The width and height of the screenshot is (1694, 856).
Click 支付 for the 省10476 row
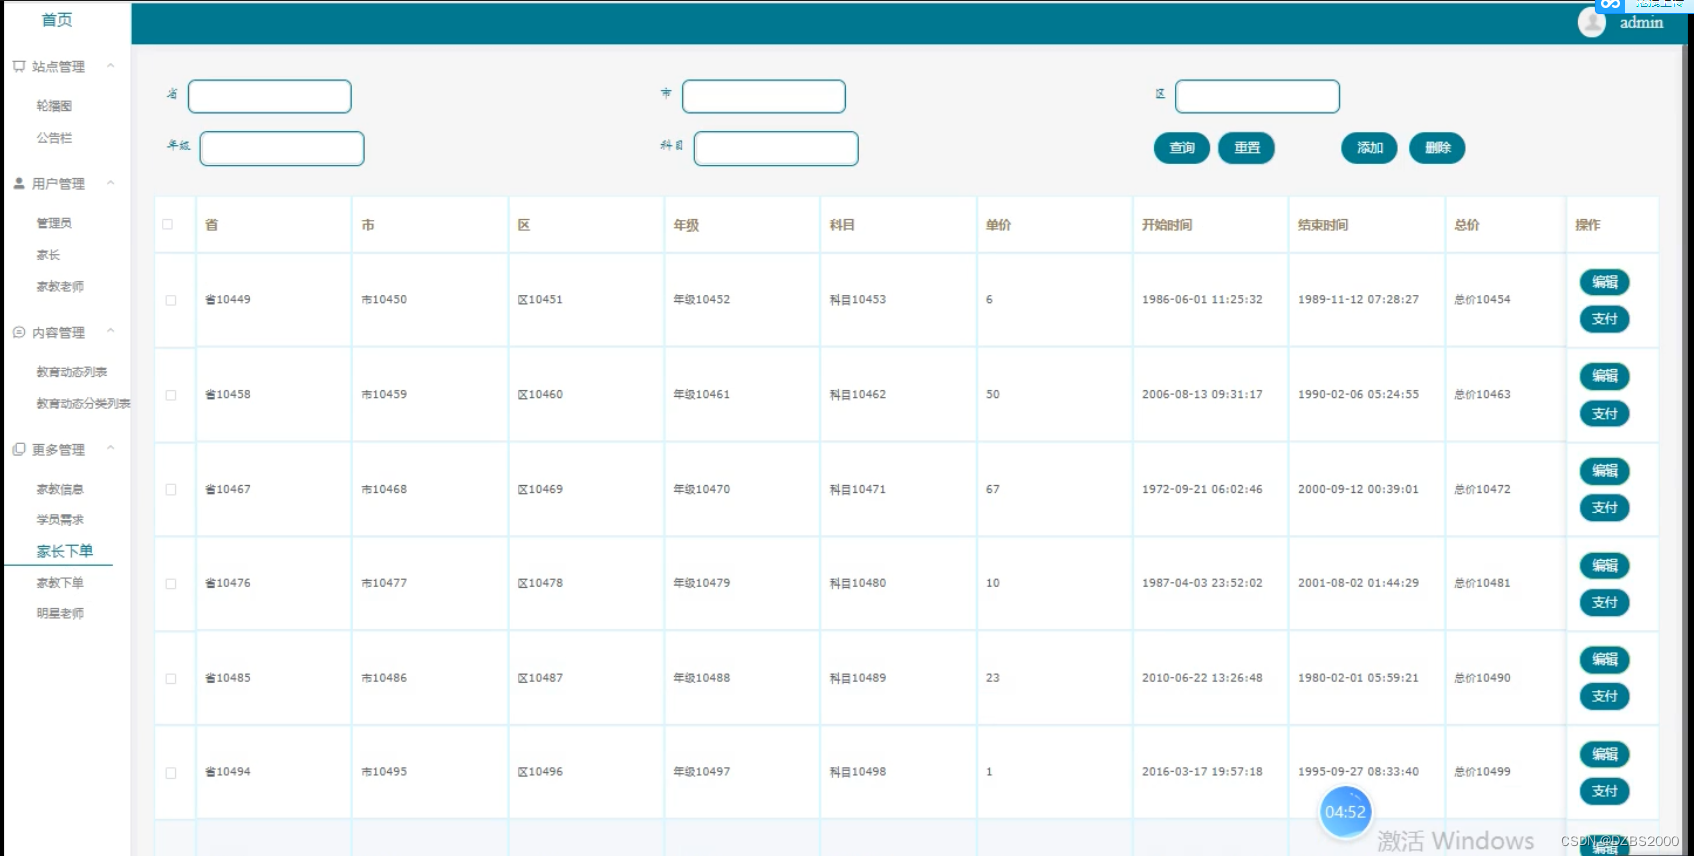(x=1605, y=603)
